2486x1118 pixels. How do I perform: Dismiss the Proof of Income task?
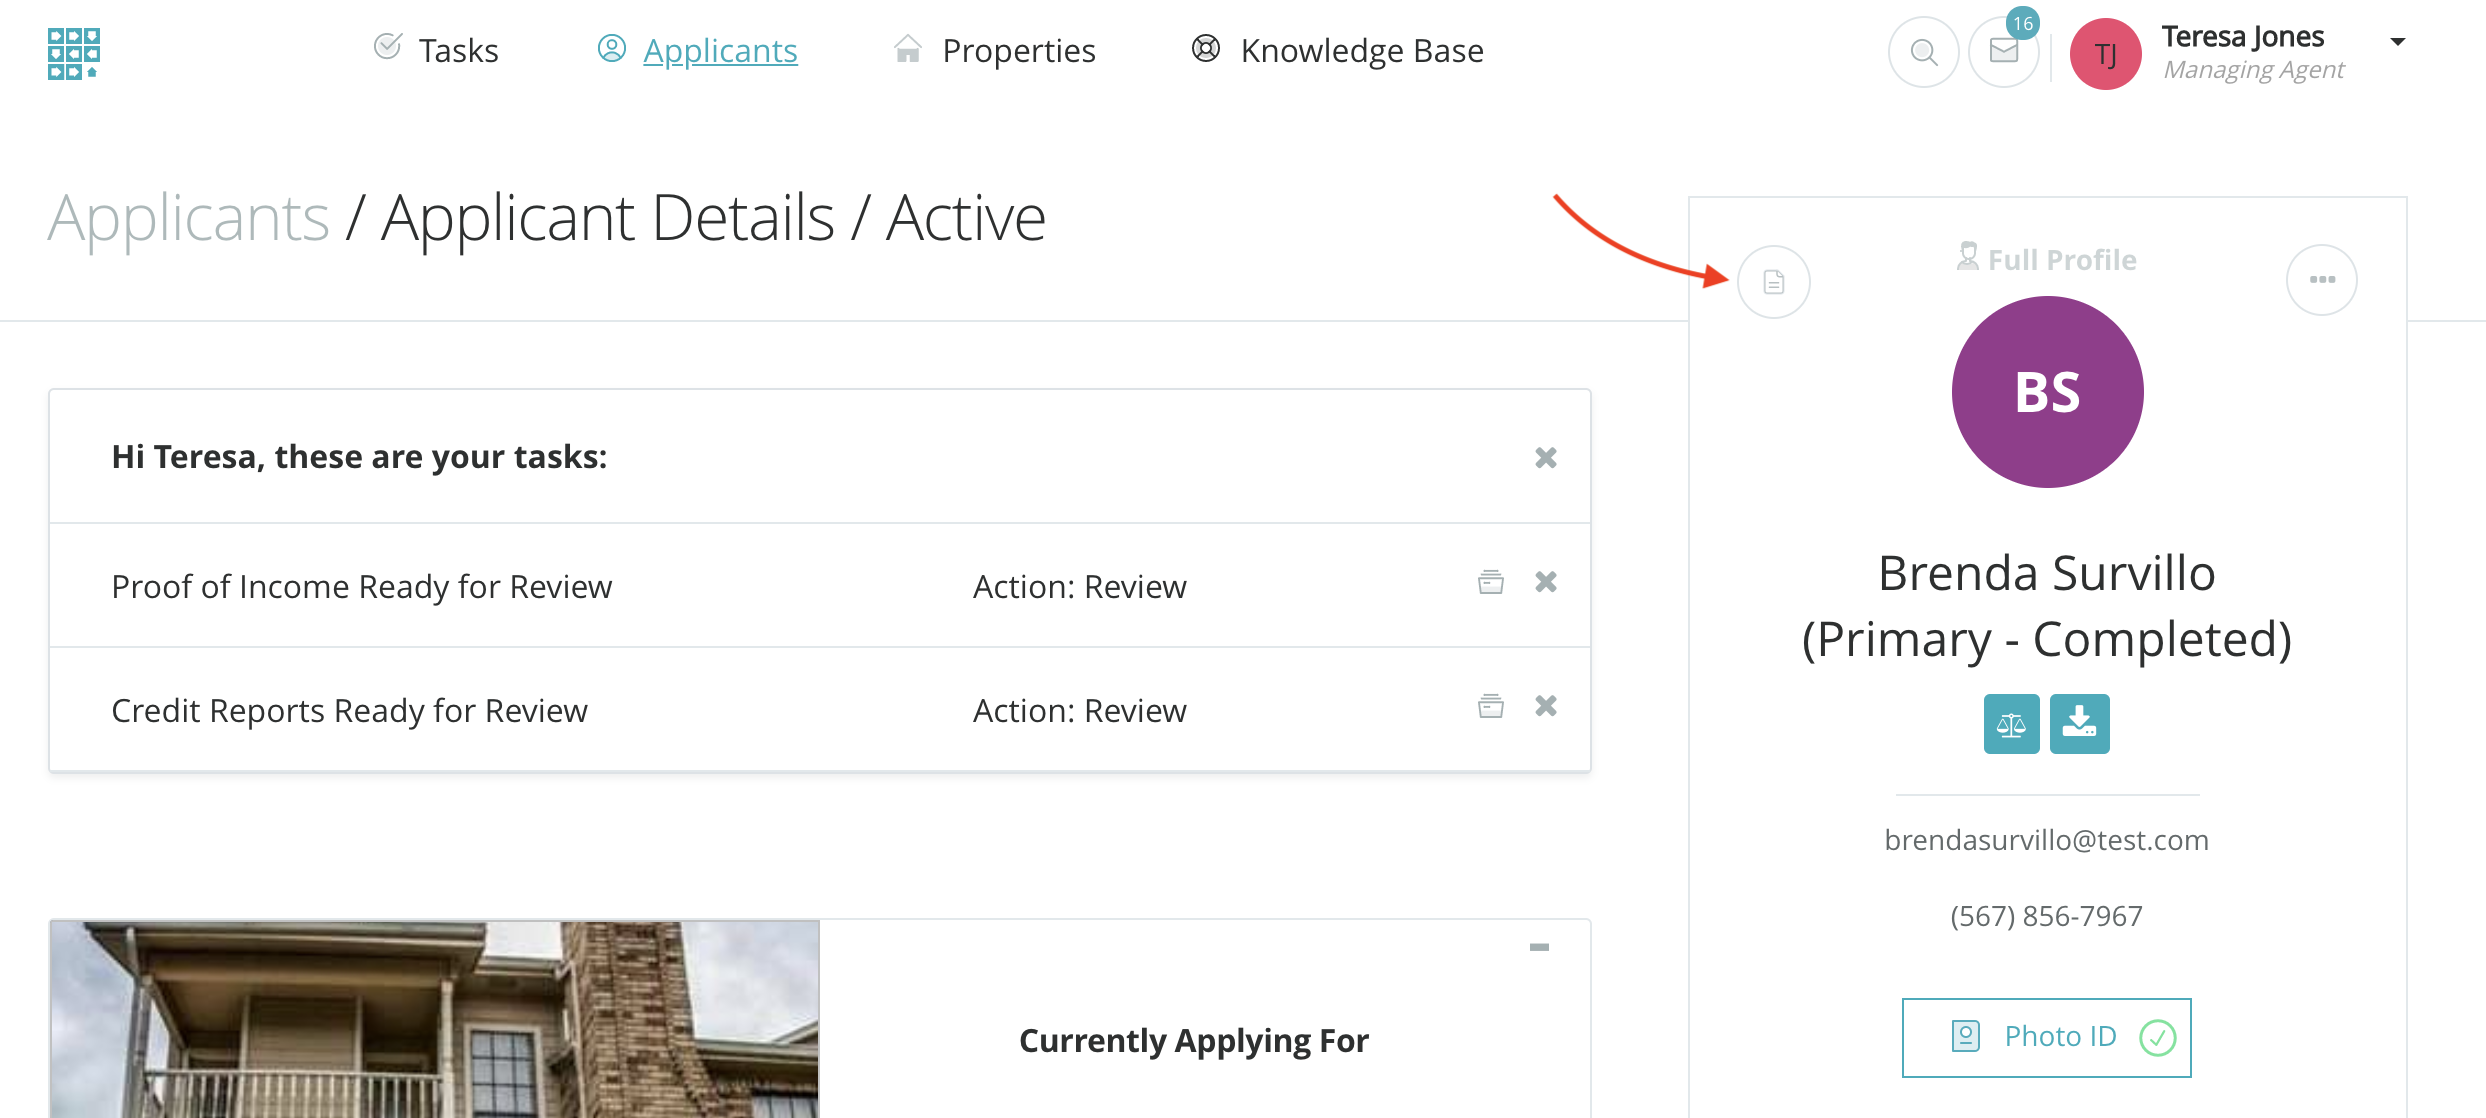(x=1546, y=583)
